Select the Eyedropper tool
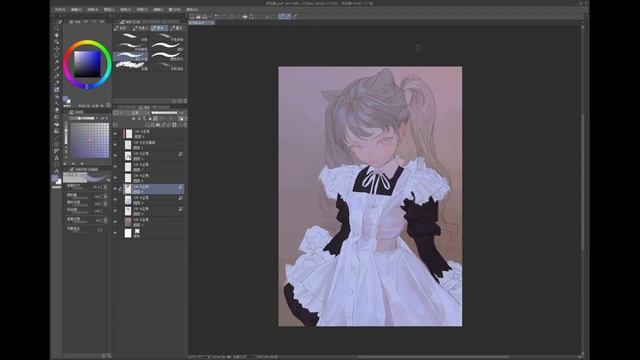Viewport: 640px width, 360px height. (57, 69)
